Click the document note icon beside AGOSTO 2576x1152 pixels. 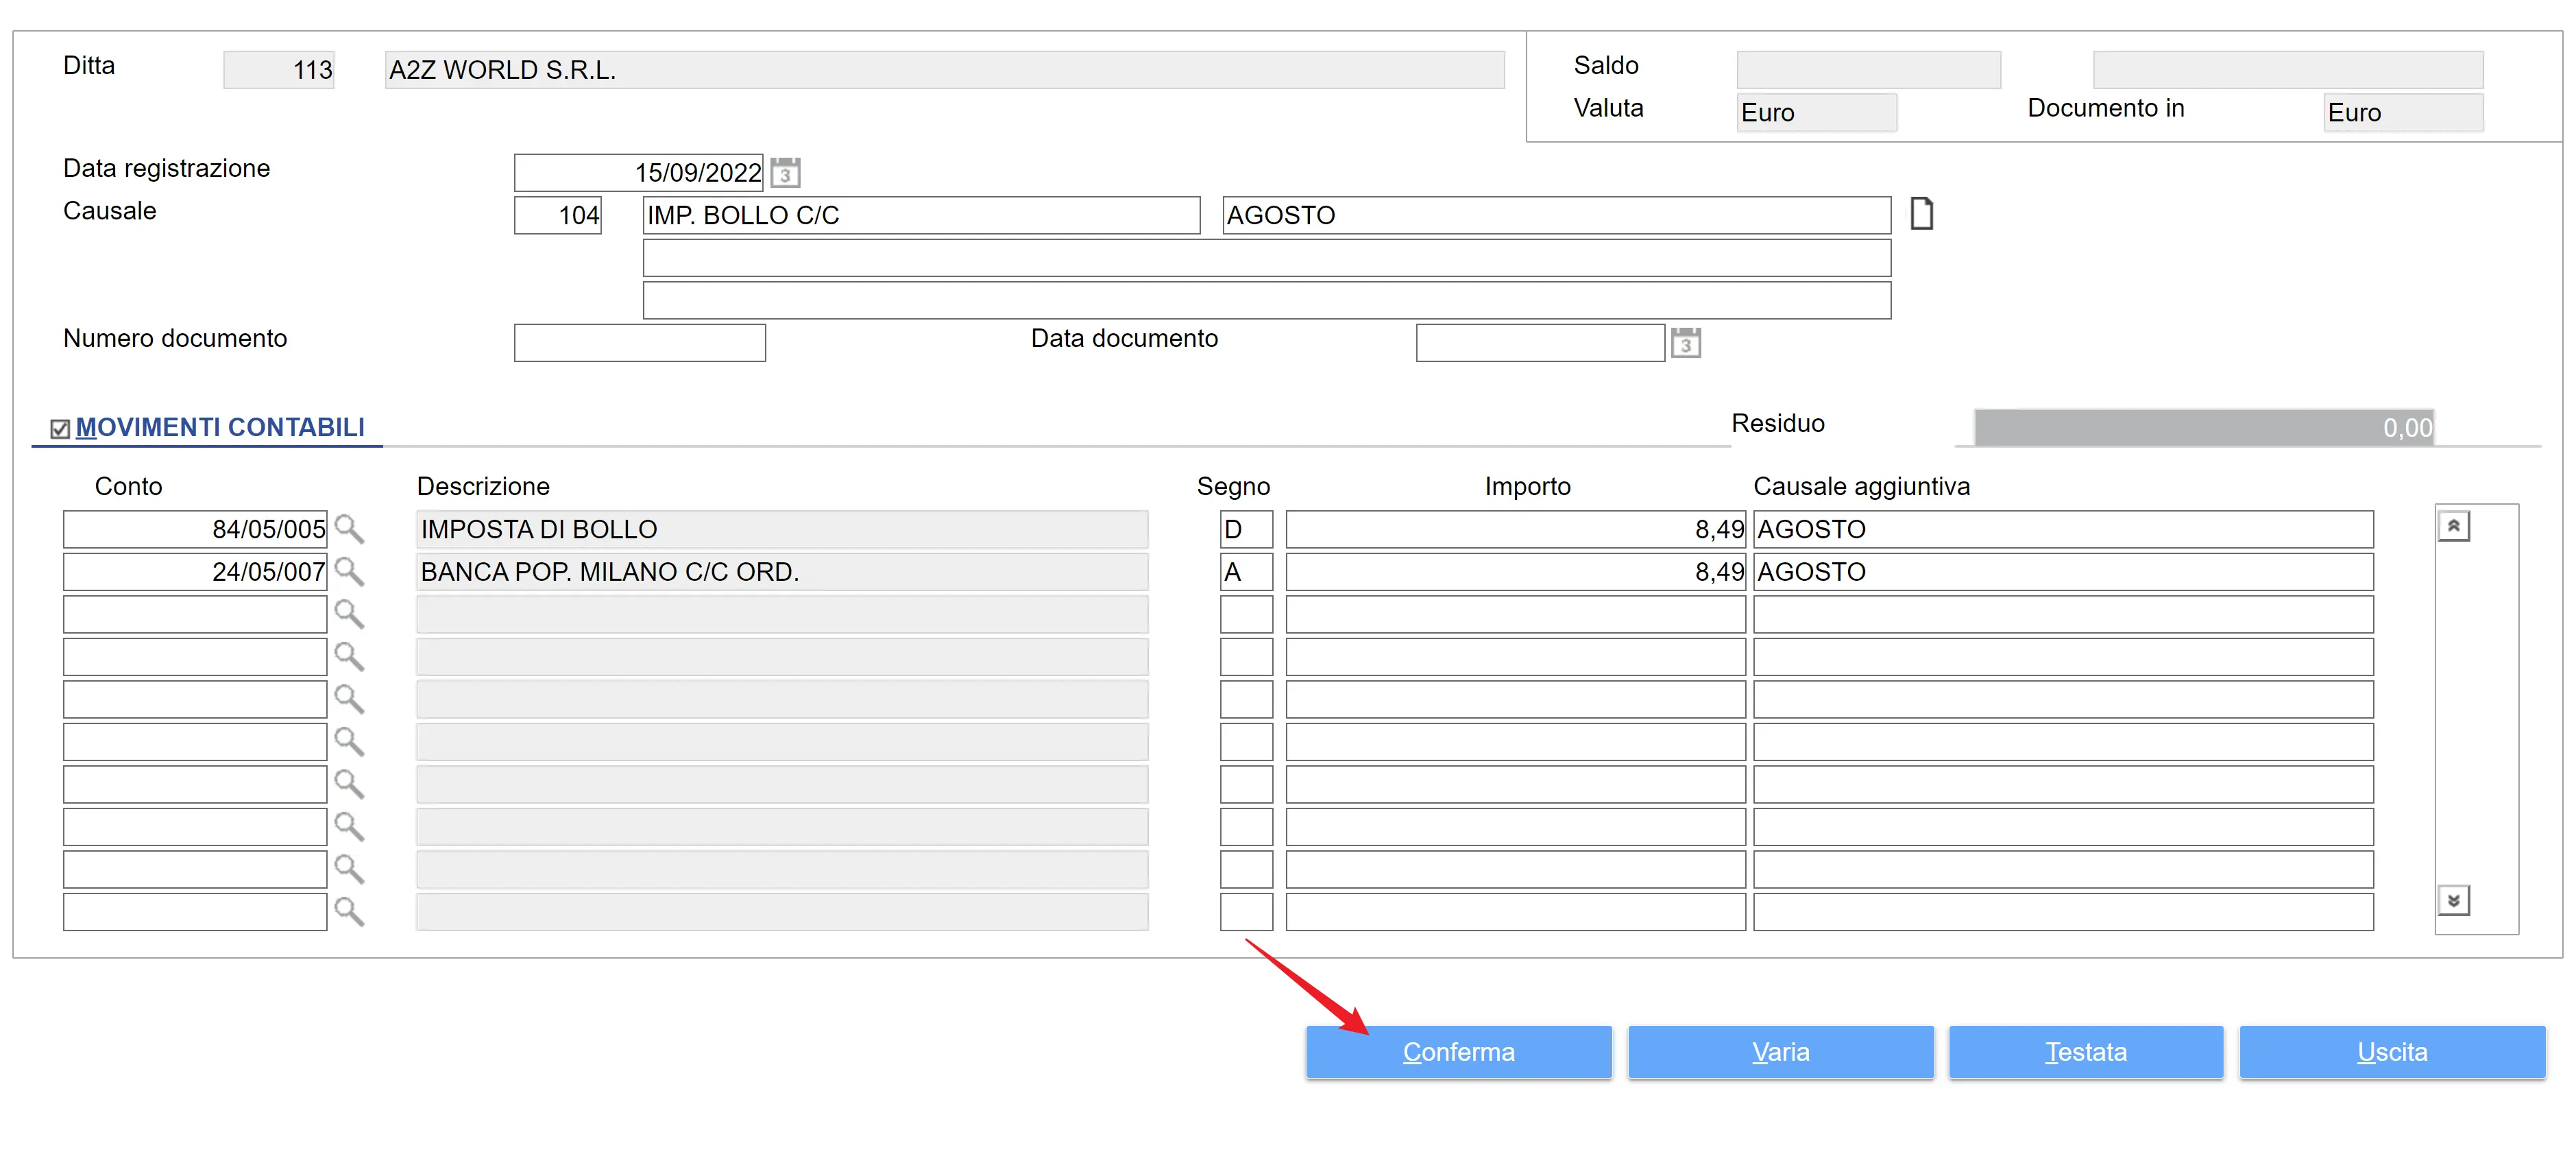[1921, 214]
